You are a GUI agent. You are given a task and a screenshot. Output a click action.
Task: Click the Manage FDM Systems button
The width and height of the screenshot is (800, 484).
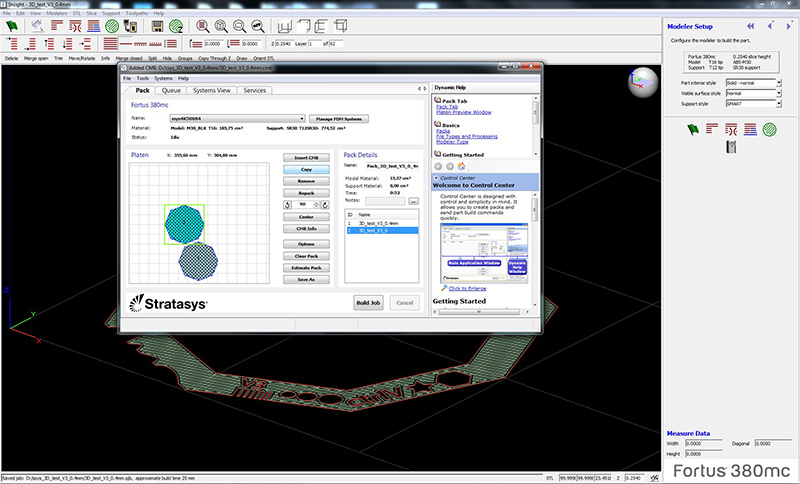tap(339, 119)
